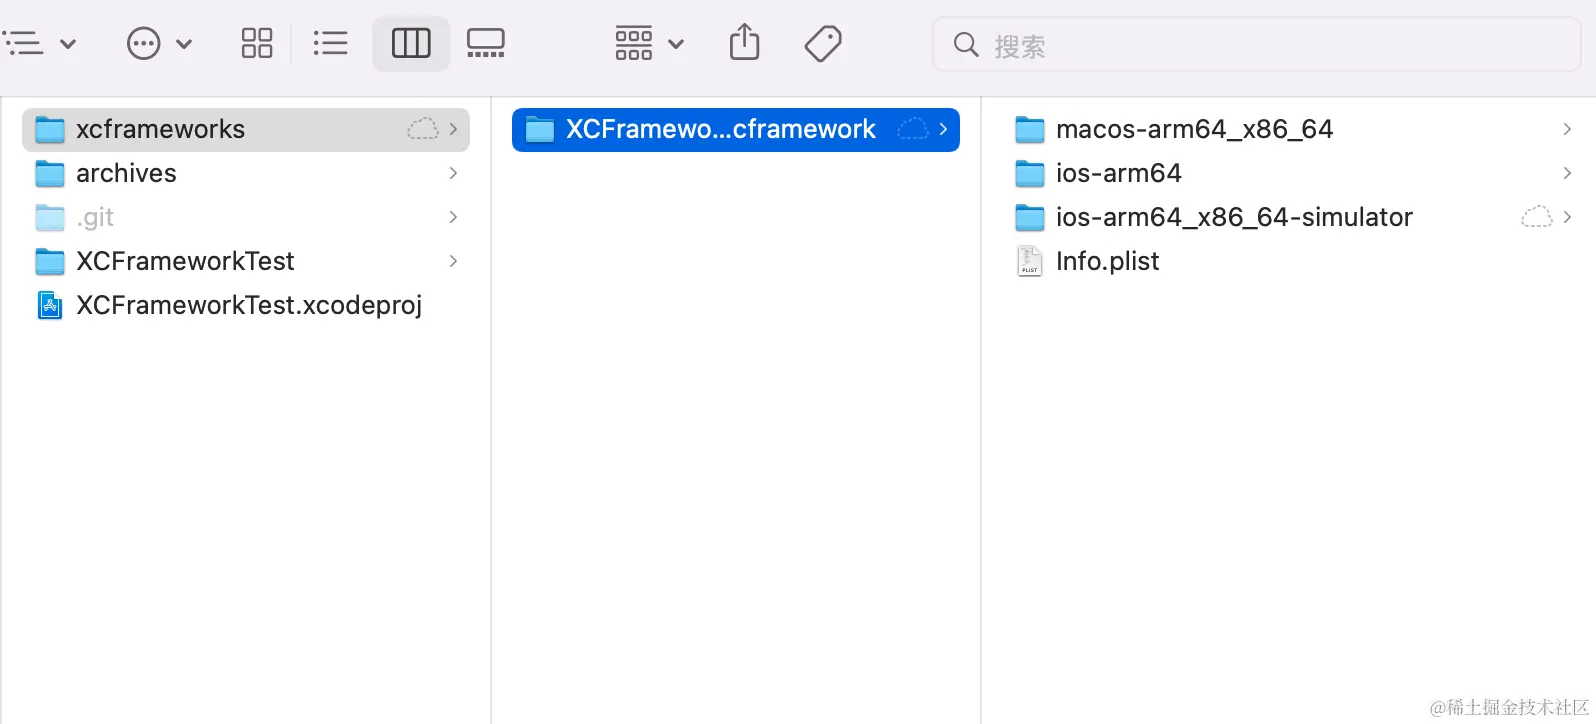
Task: Expand the xcframeworks folder chevron
Action: pyautogui.click(x=453, y=129)
